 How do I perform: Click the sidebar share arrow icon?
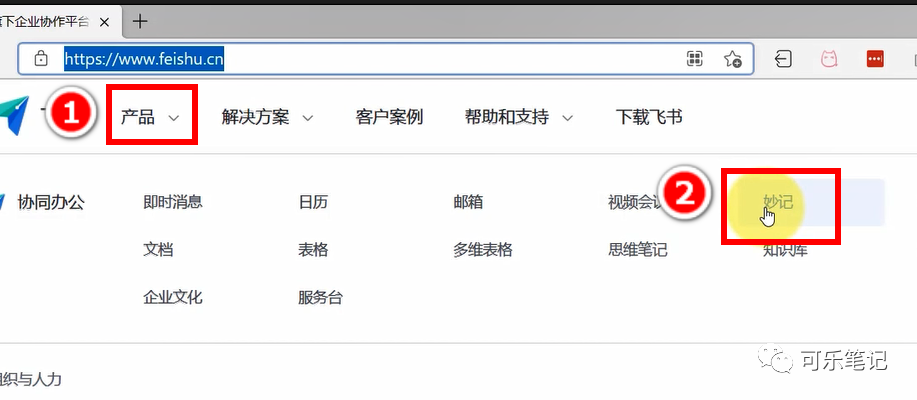[783, 58]
